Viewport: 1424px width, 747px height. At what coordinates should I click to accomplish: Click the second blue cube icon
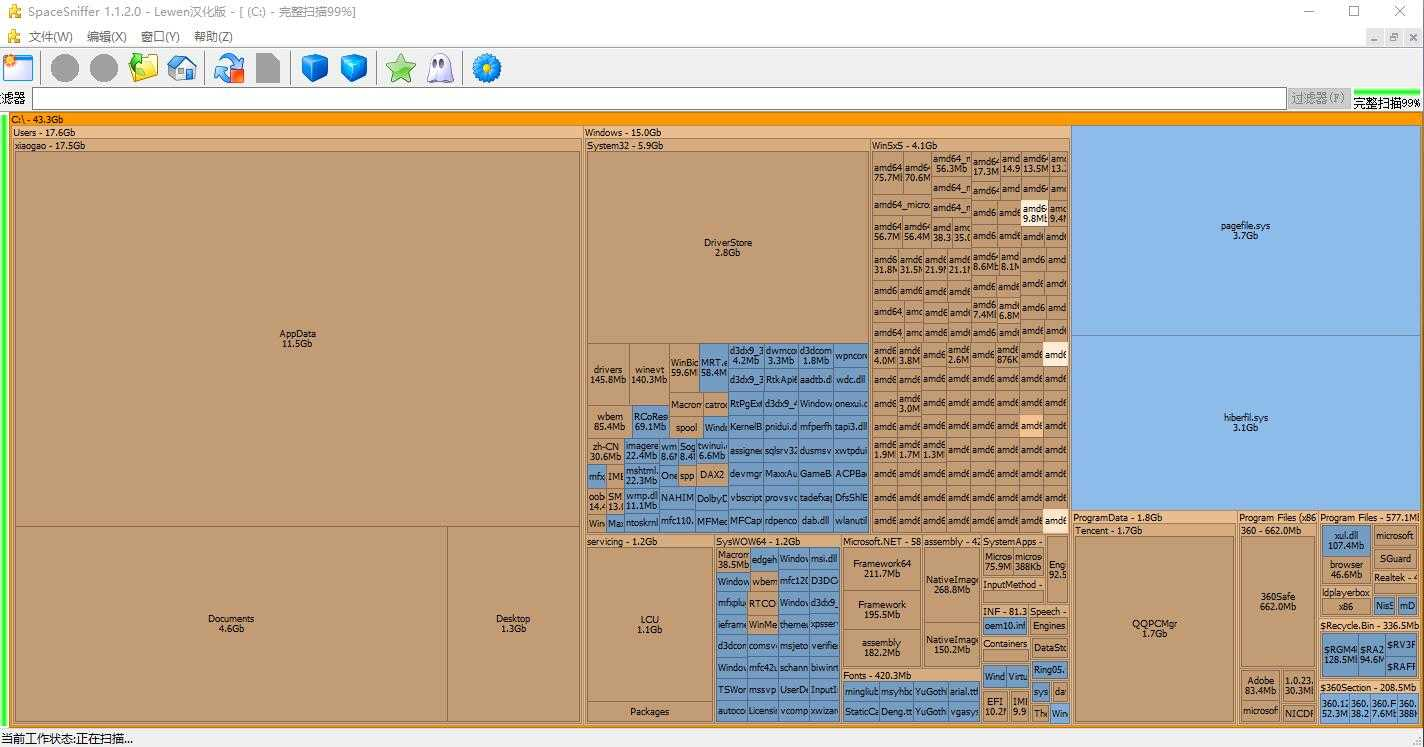(354, 68)
